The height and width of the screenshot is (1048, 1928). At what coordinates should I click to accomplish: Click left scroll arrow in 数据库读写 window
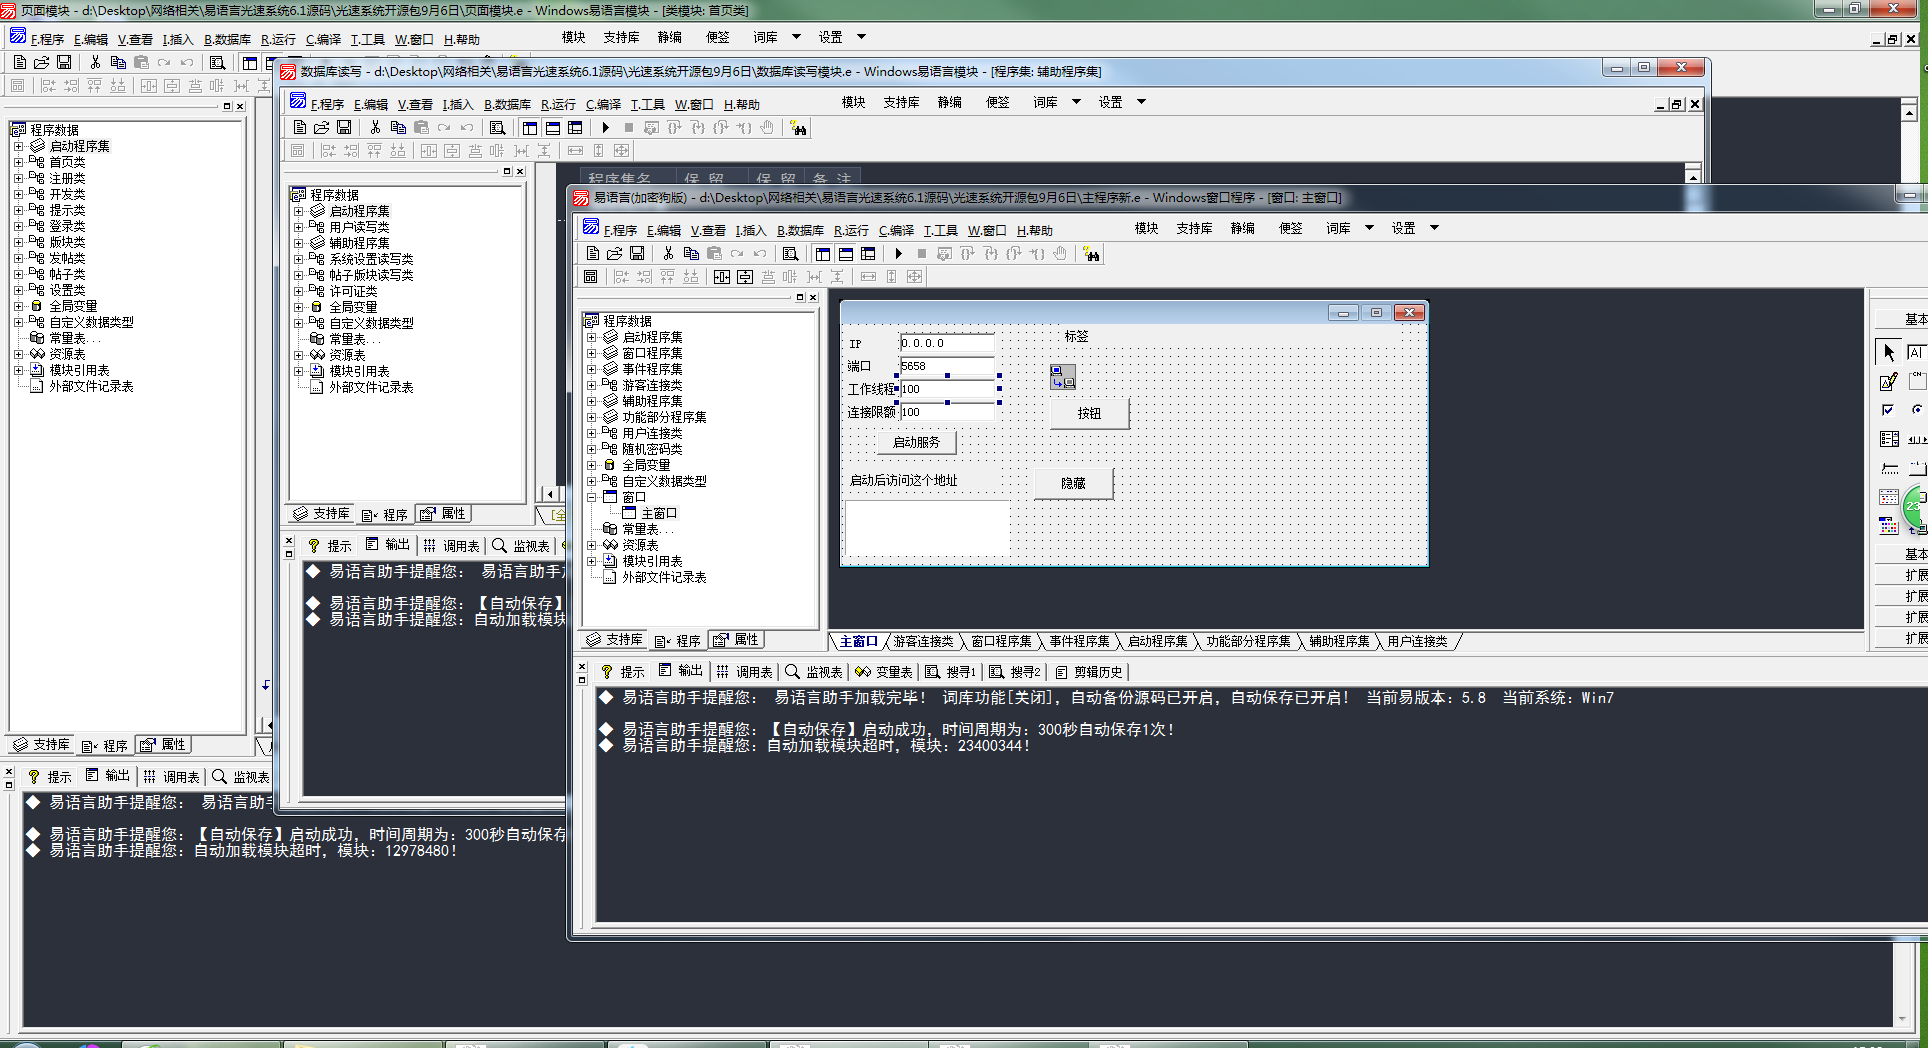tap(550, 493)
